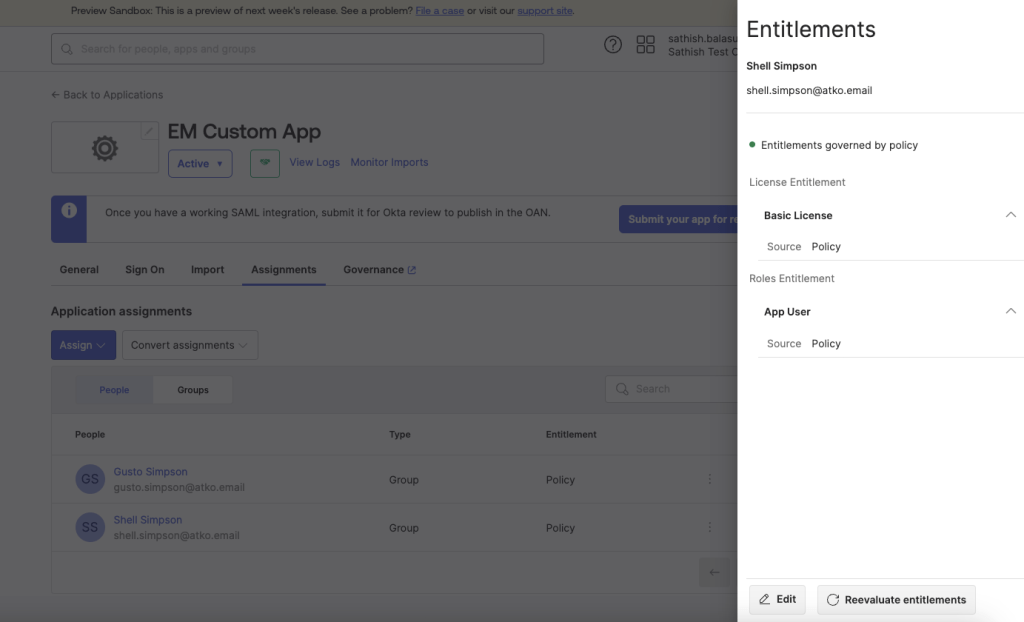
Task: Open kebab menu for Shell Simpson row
Action: (709, 527)
